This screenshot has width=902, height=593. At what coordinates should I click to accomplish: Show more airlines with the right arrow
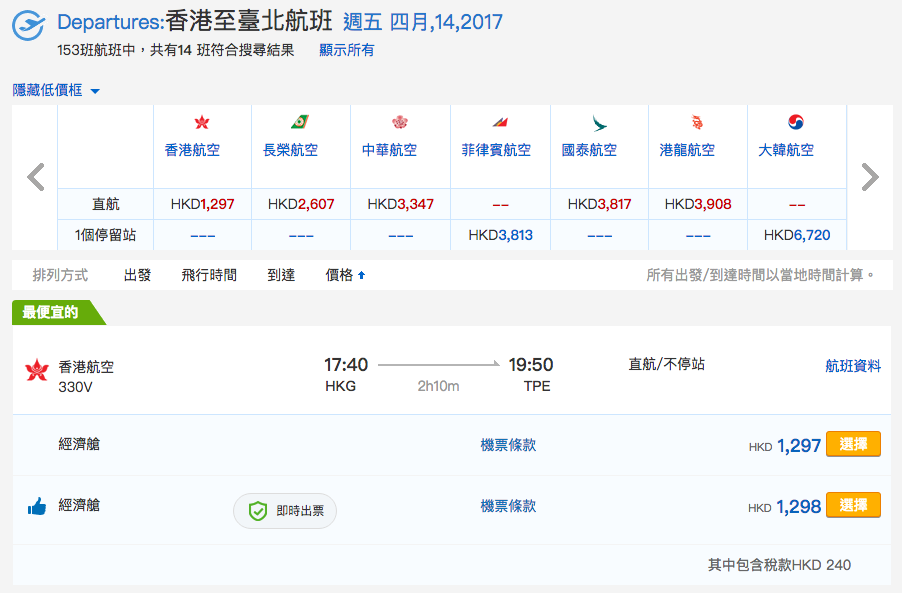[870, 177]
